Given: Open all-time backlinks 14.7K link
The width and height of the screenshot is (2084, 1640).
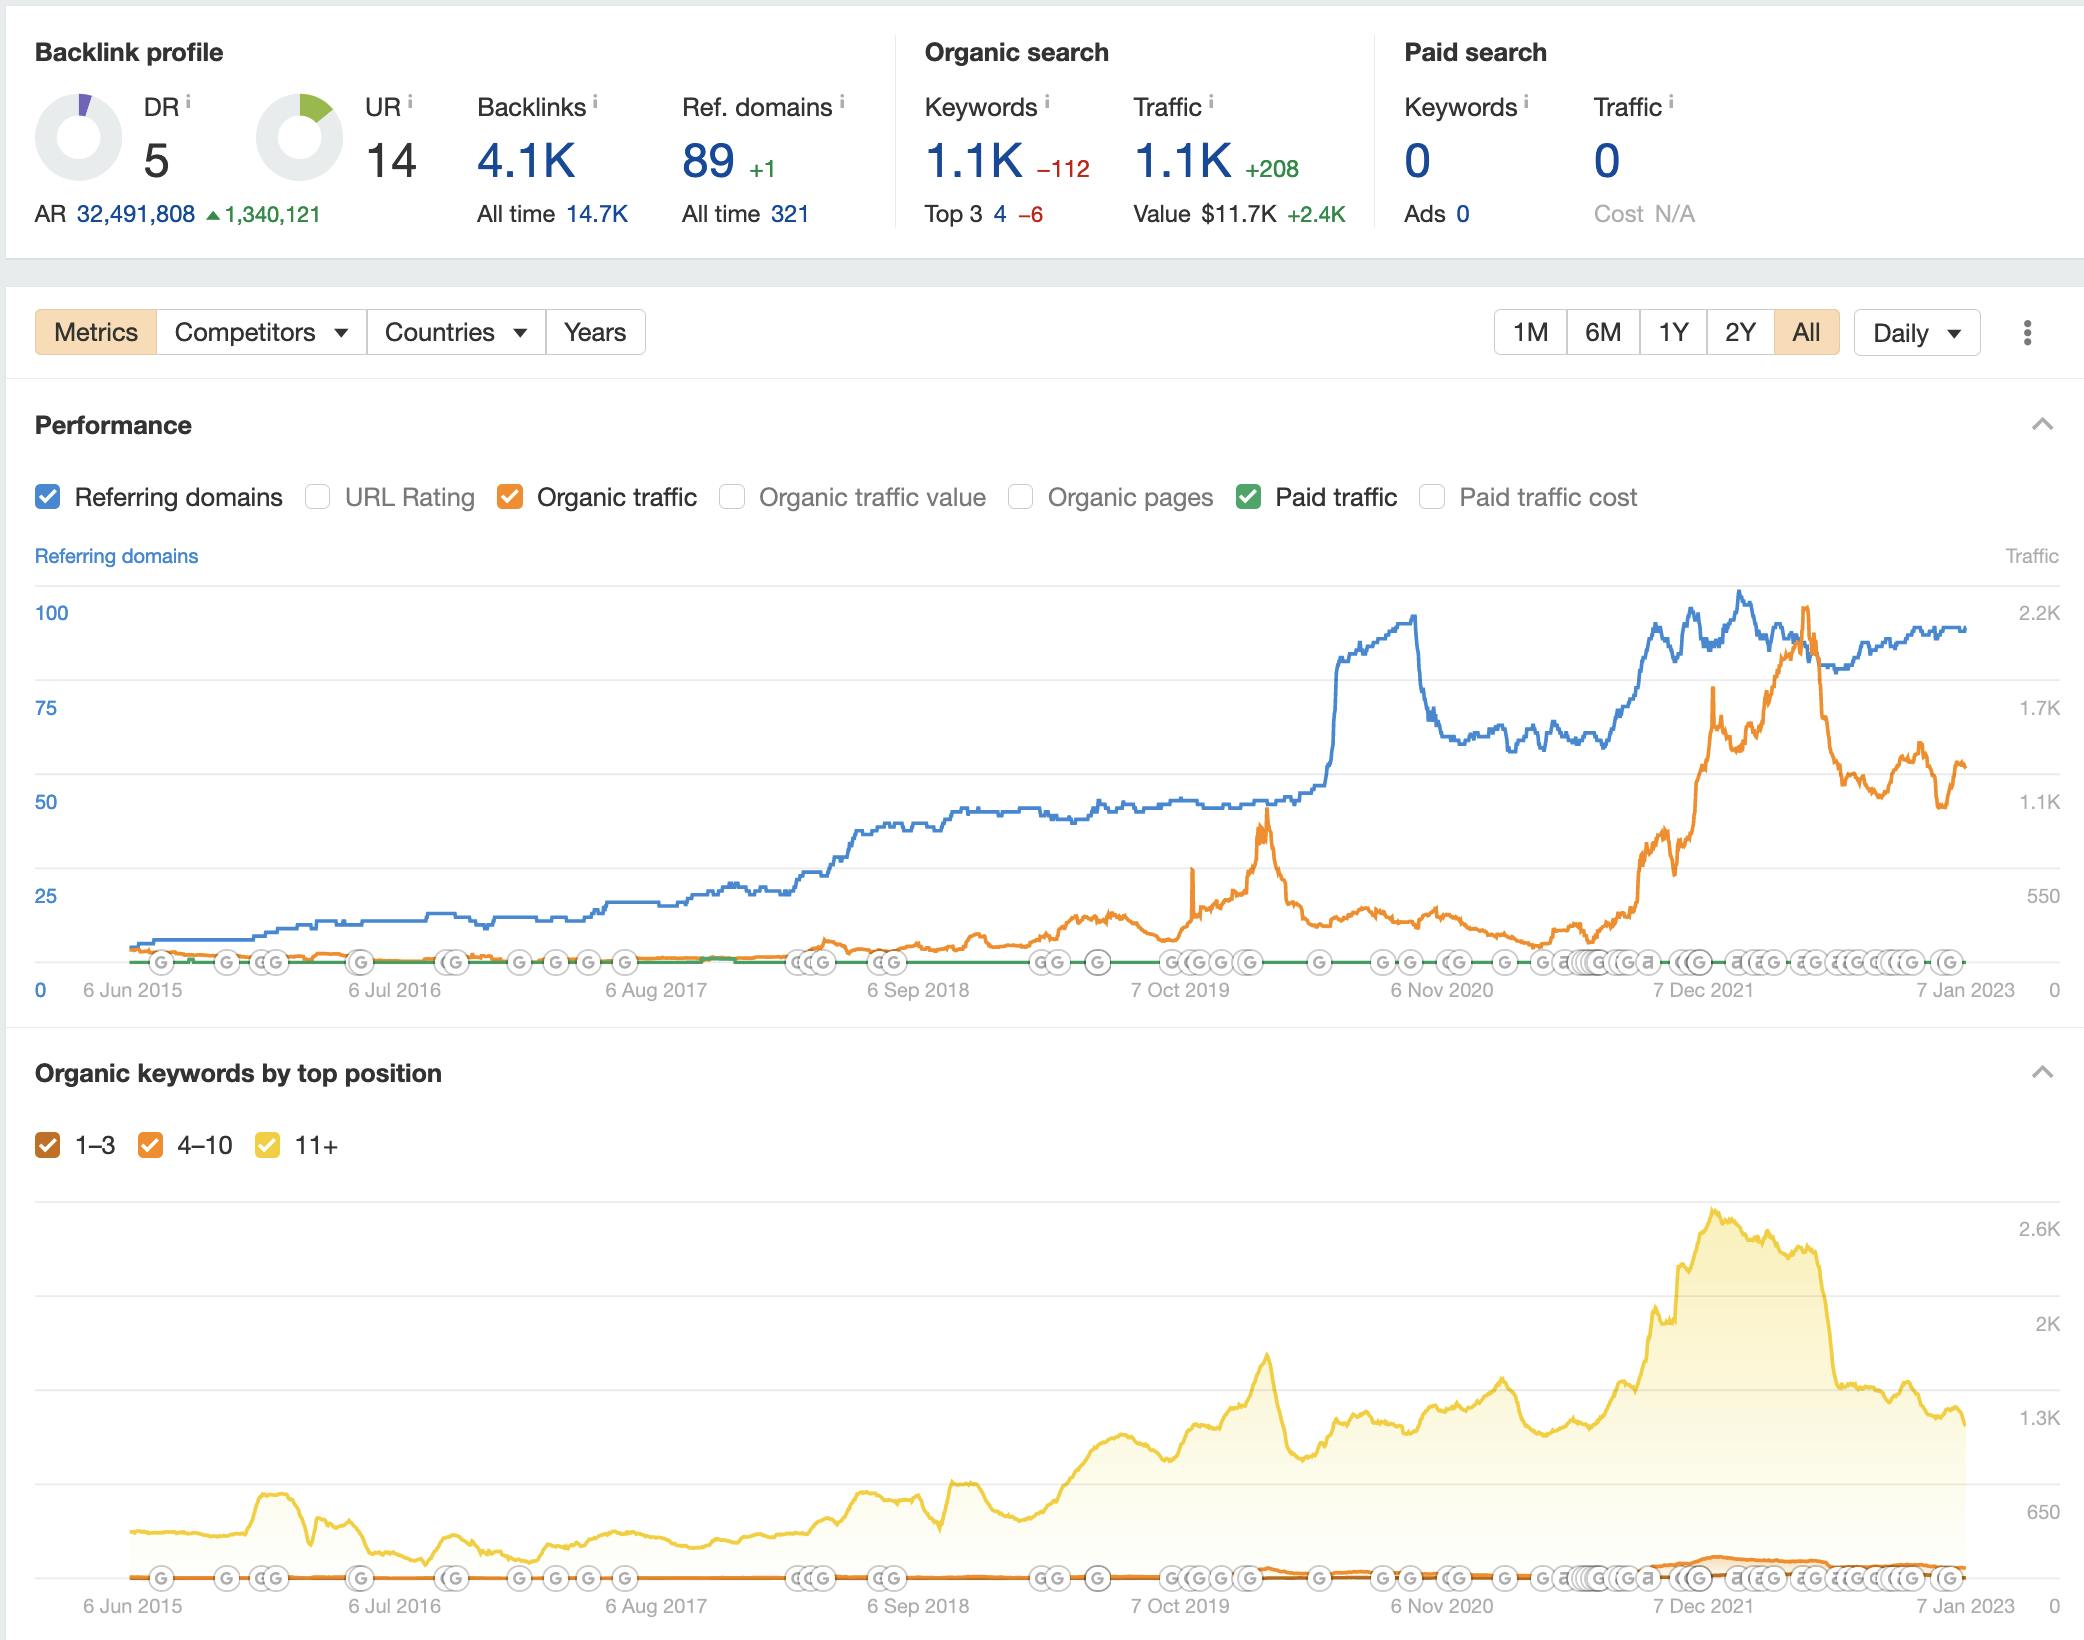Looking at the screenshot, I should pyautogui.click(x=597, y=214).
